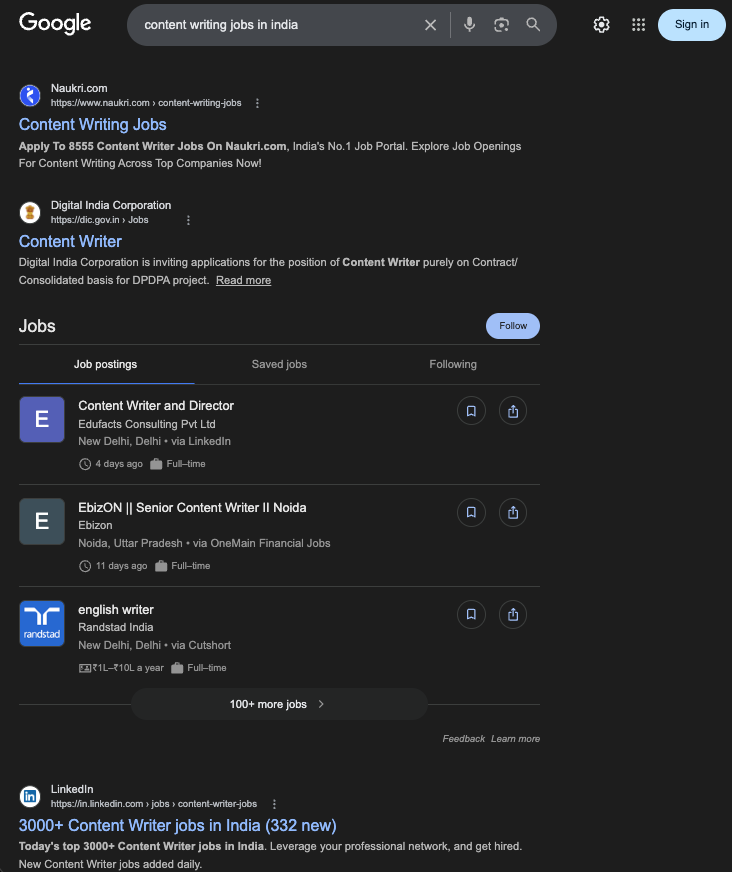Viewport: 732px width, 872px height.
Task: Open more options for Naukri.com result
Action: (257, 103)
